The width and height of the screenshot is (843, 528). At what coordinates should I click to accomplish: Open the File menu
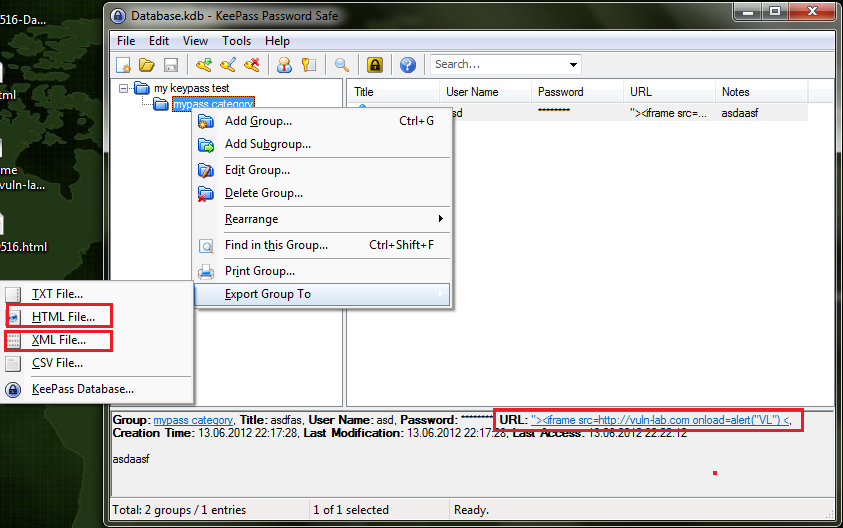point(126,41)
